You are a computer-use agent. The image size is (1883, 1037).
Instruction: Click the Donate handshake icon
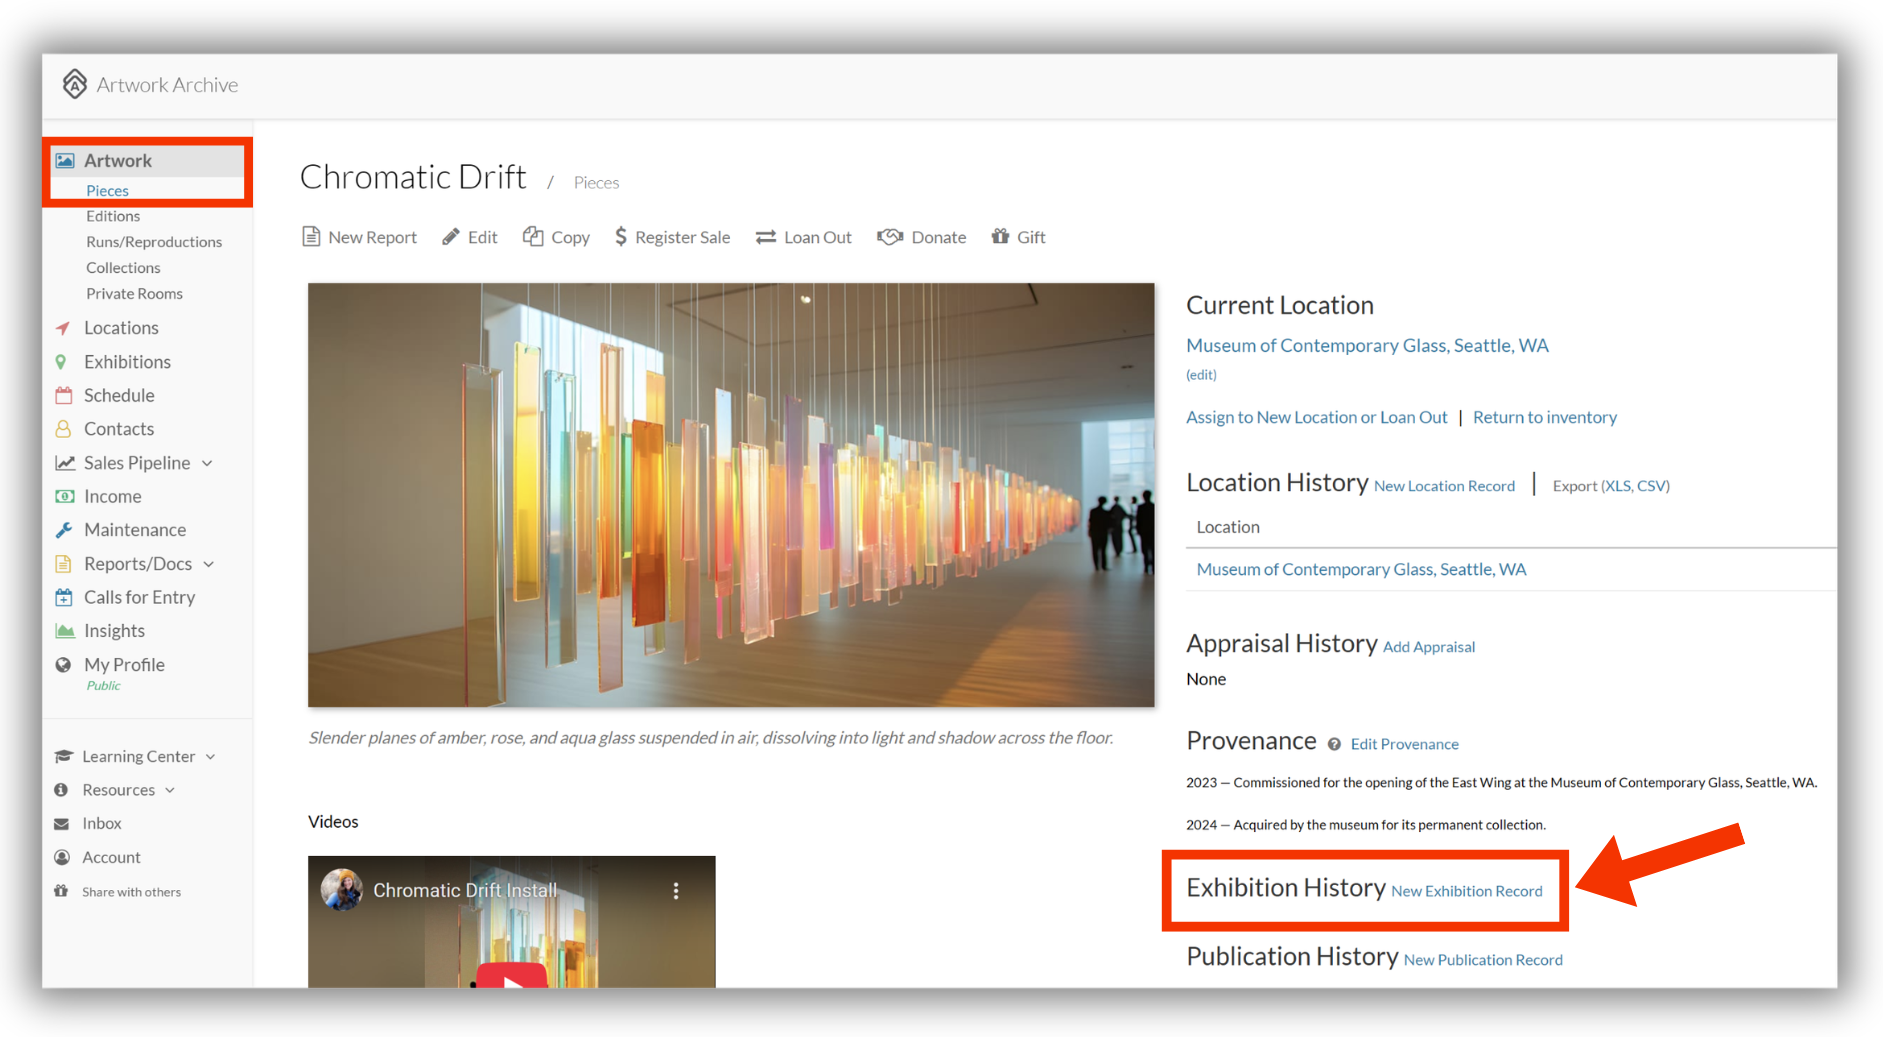coord(890,237)
